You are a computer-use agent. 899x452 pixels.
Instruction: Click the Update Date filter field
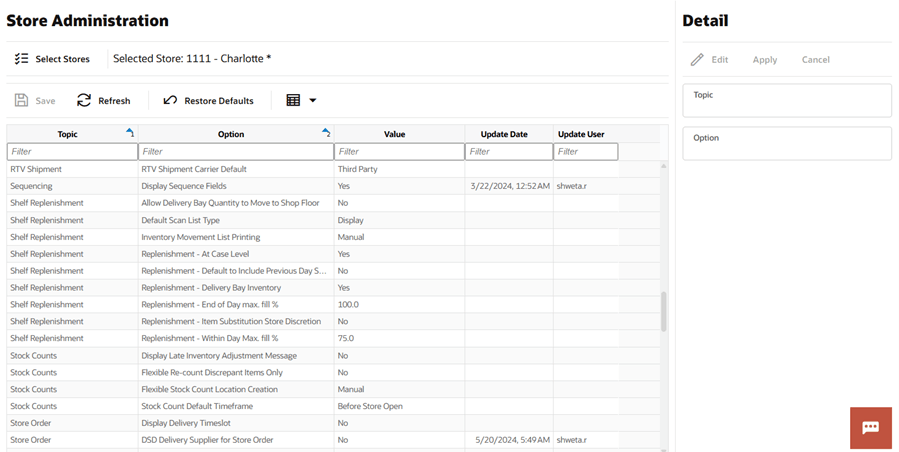coord(509,151)
